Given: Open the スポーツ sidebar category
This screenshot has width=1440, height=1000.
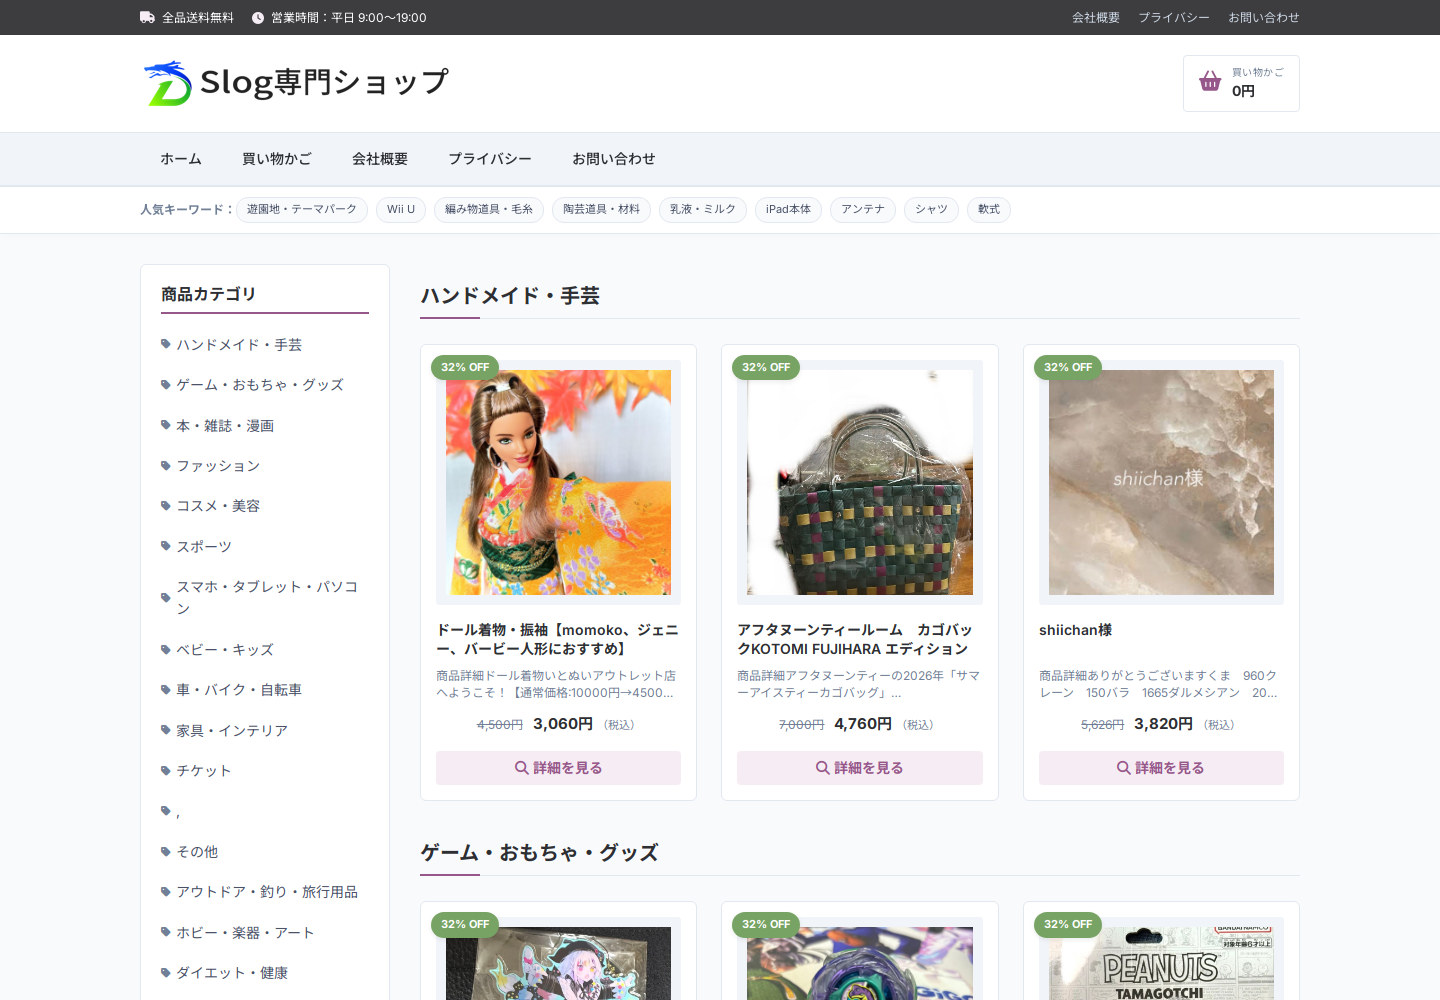Looking at the screenshot, I should (204, 547).
